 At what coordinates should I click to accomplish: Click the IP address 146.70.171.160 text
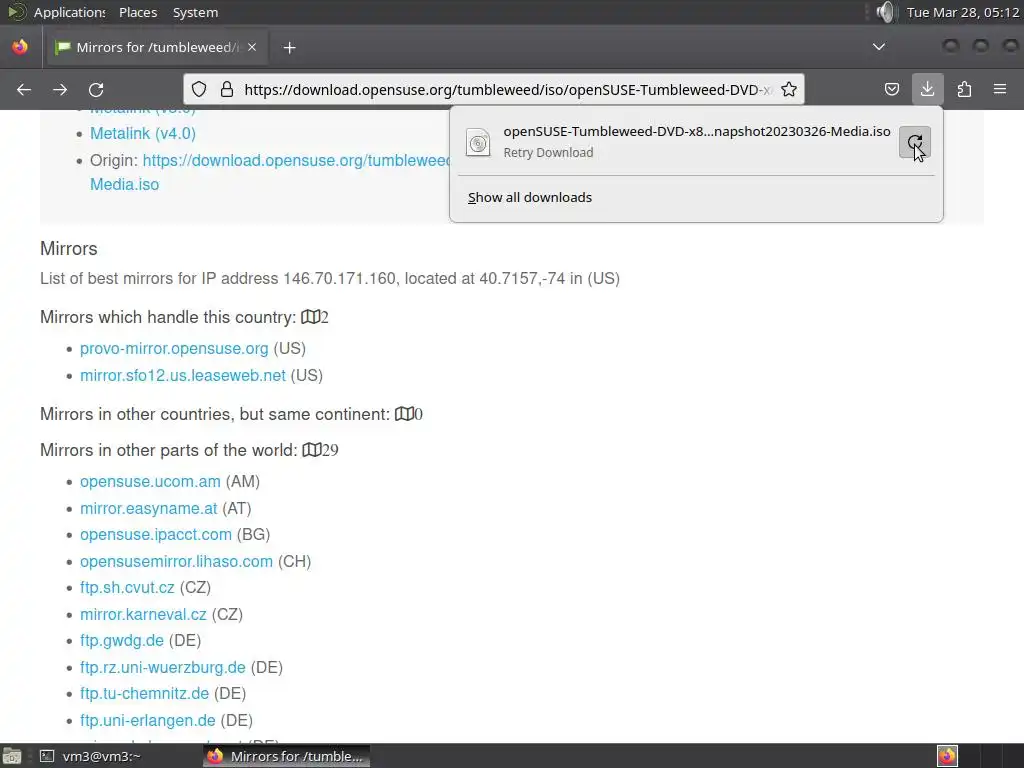339,279
